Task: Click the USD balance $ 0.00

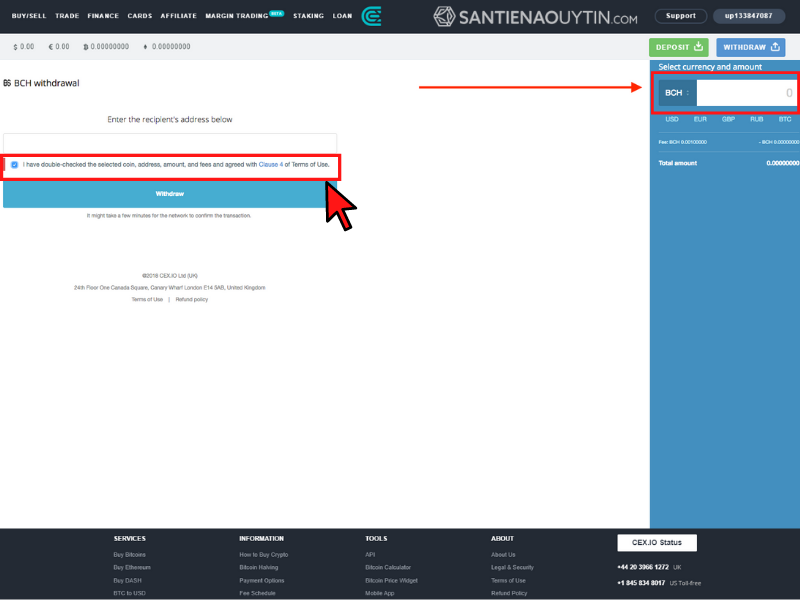Action: 24,46
